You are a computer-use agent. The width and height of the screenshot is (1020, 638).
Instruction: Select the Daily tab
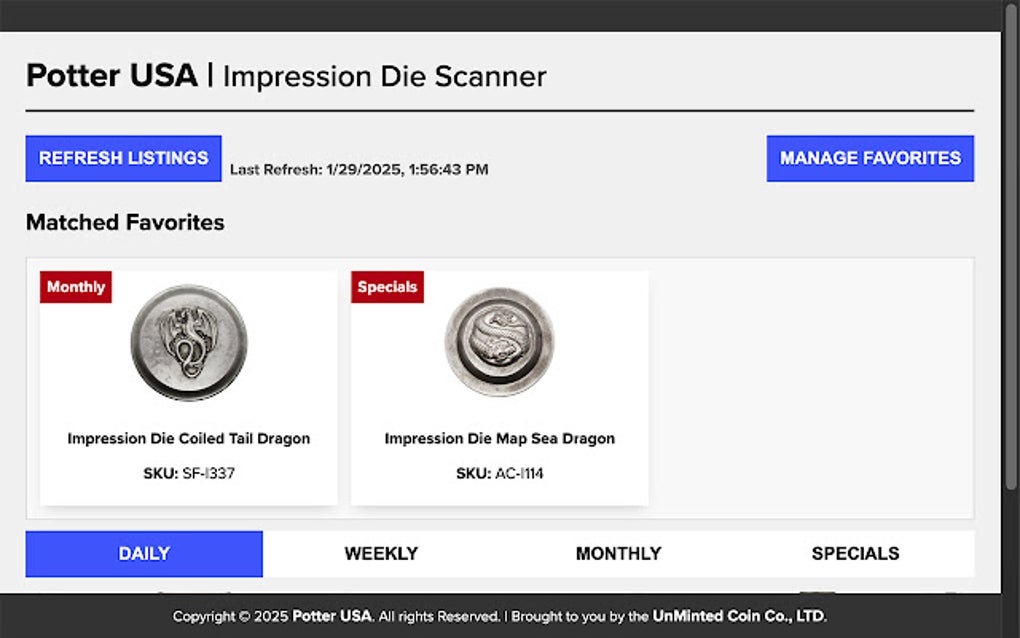[x=143, y=553]
